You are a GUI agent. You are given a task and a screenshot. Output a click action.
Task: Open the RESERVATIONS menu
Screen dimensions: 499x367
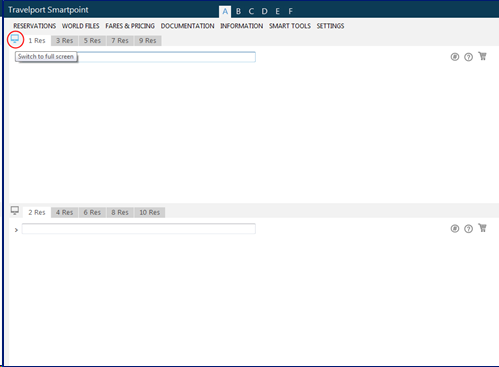tap(35, 26)
